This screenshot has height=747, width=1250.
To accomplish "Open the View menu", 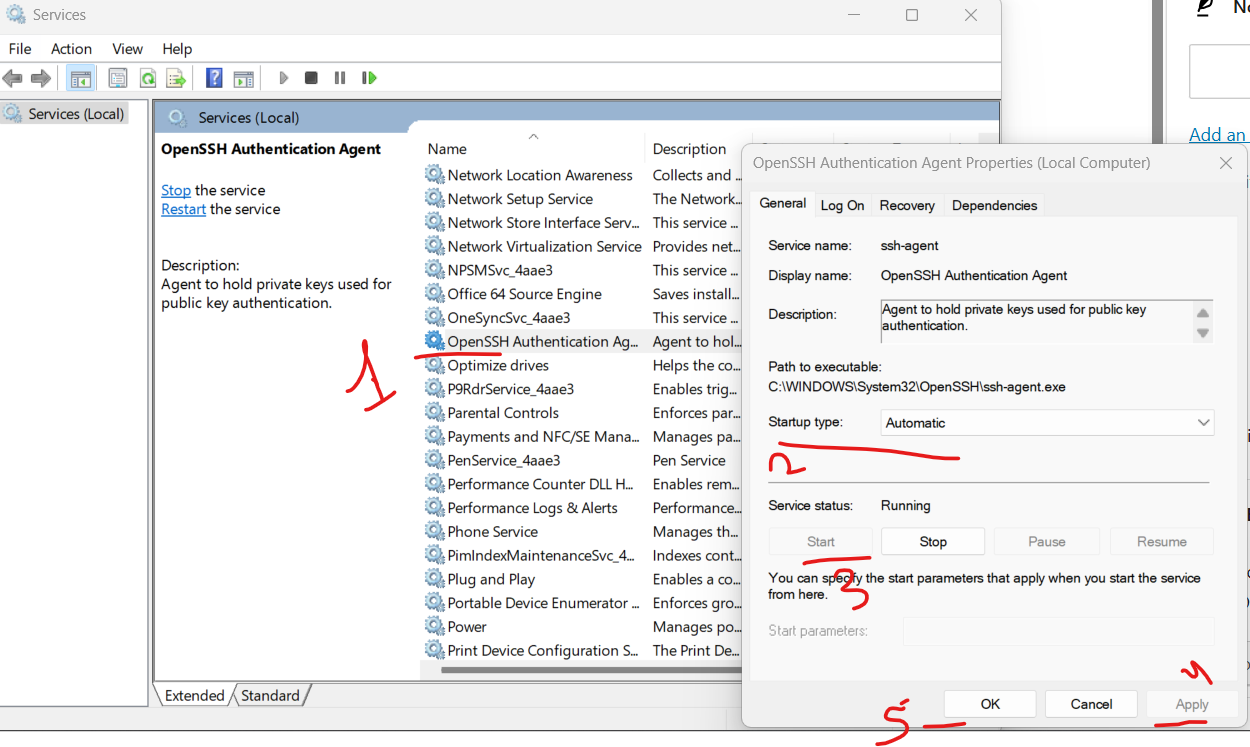I will [127, 48].
